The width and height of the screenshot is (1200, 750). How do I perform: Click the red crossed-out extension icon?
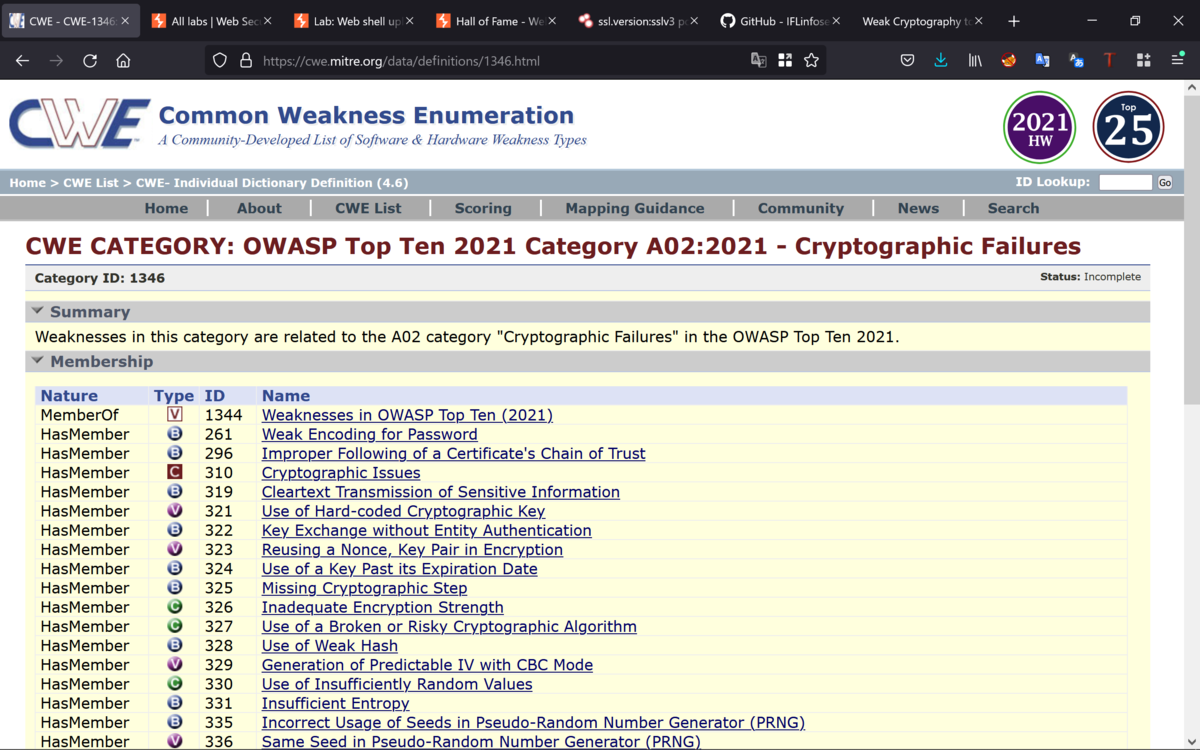point(1009,61)
